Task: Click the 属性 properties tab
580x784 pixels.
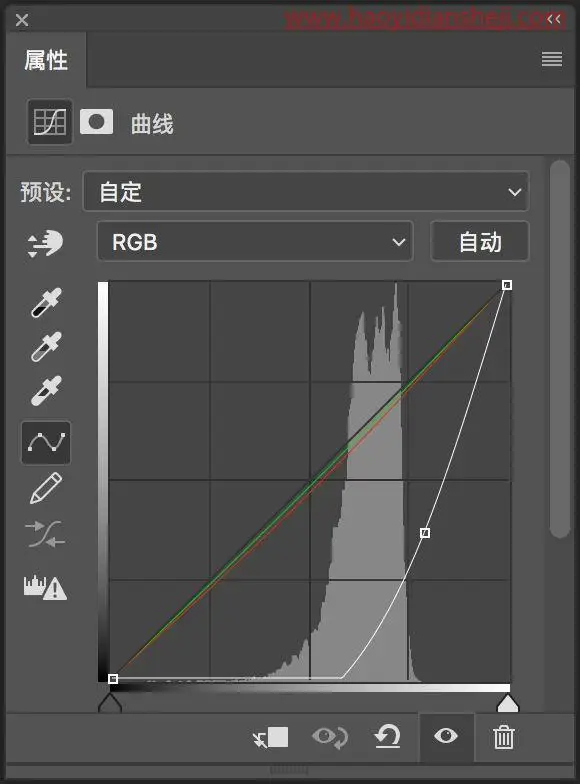Action: coord(46,60)
